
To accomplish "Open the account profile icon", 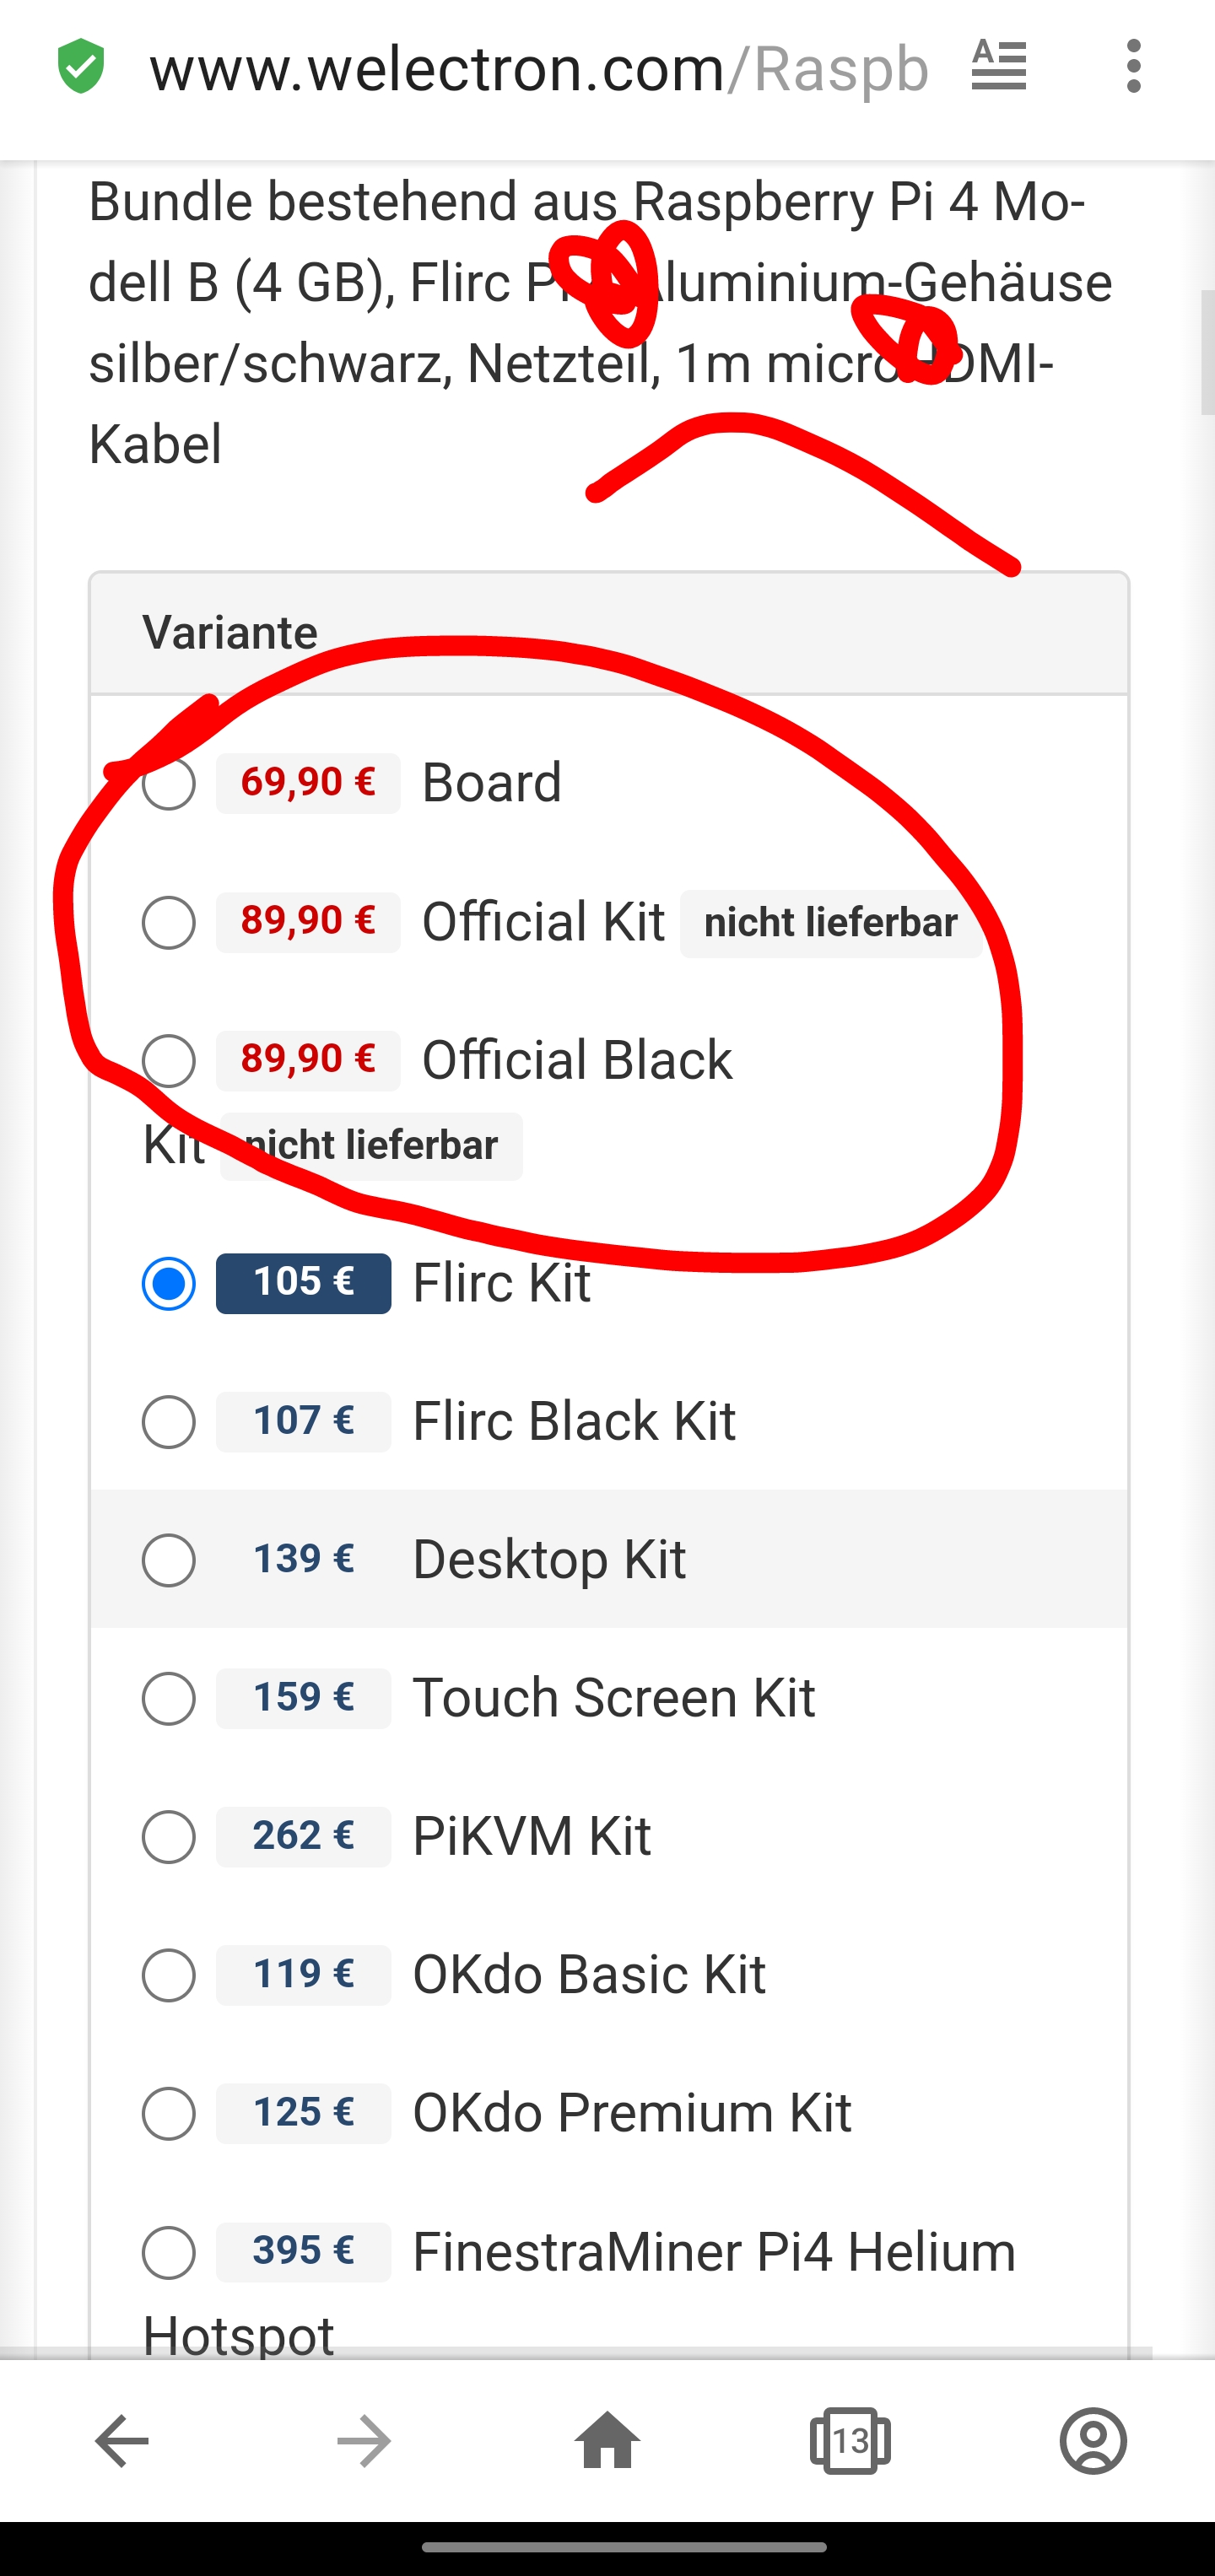I will [x=1093, y=2441].
